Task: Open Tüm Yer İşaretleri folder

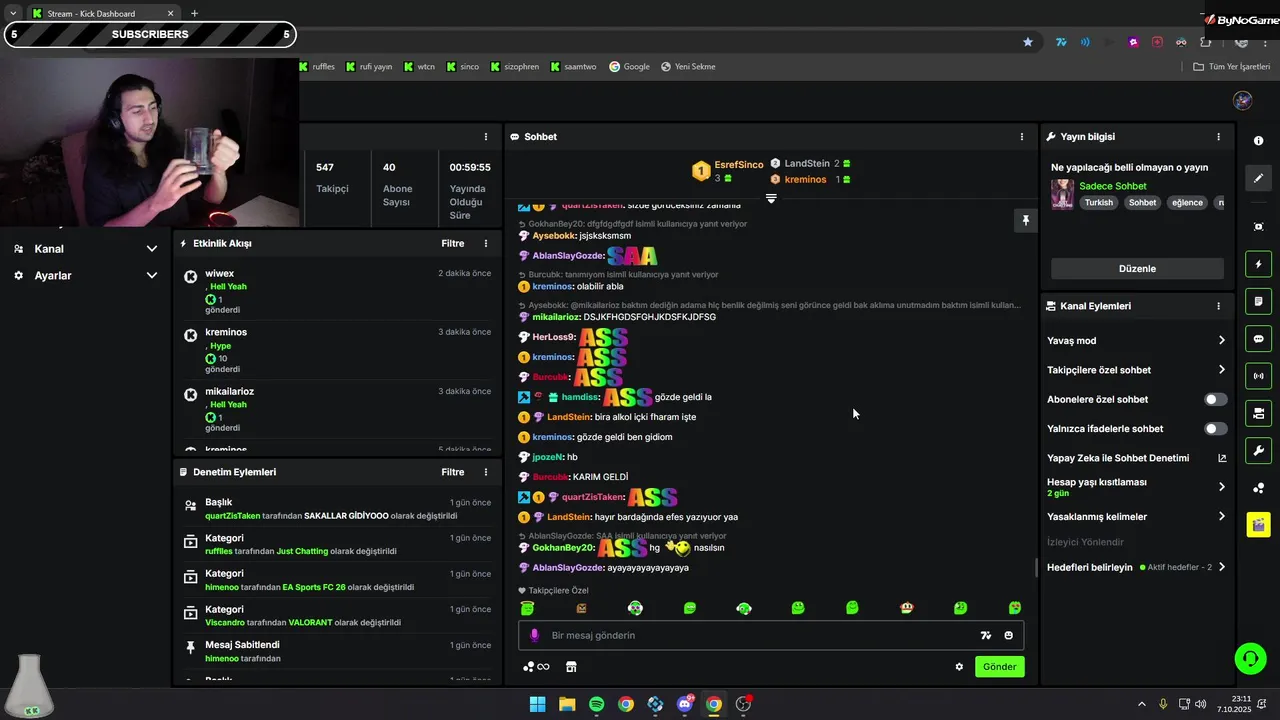Action: point(1232,67)
